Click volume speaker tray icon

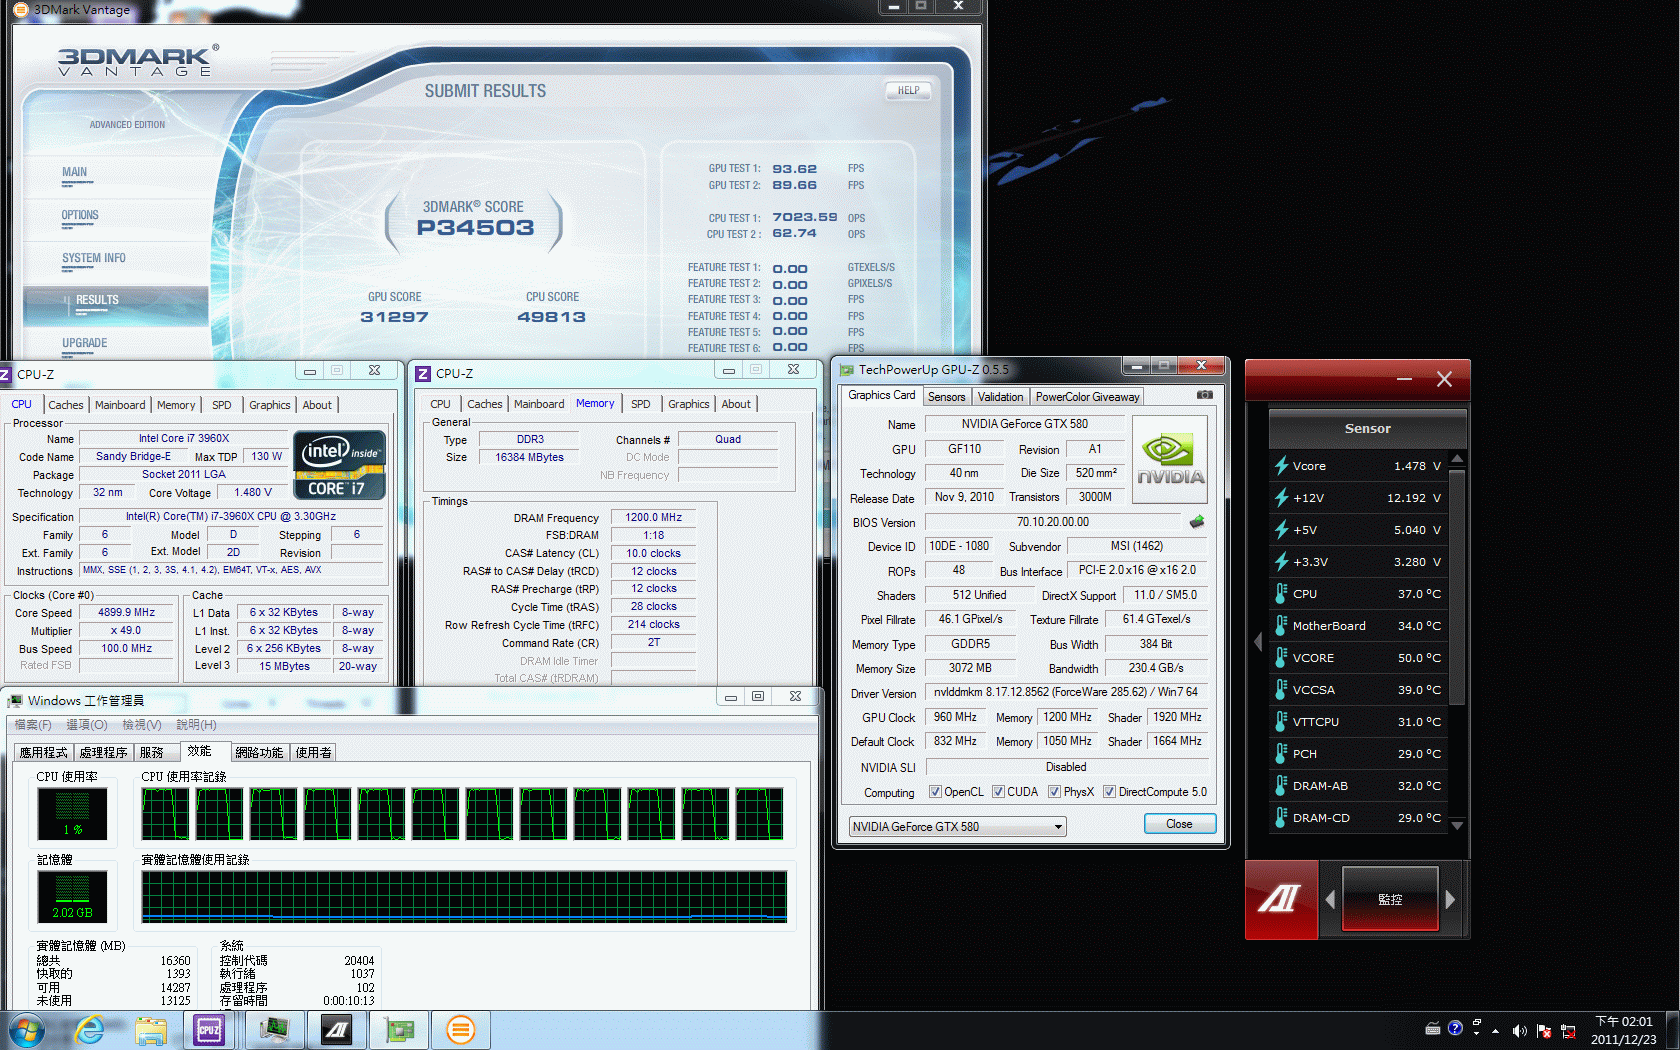tap(1519, 1030)
